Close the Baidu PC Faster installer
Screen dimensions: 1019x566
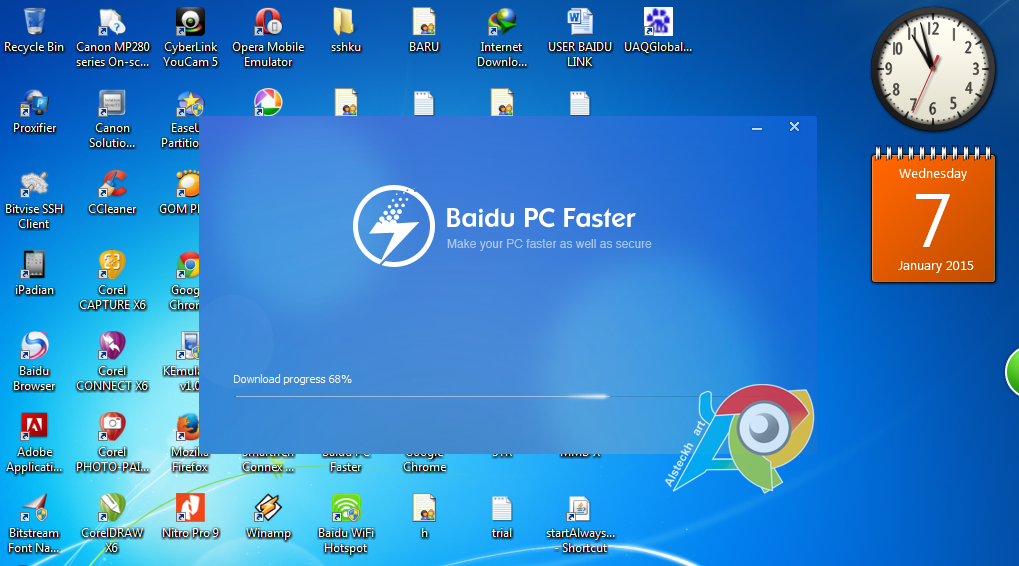(x=794, y=127)
